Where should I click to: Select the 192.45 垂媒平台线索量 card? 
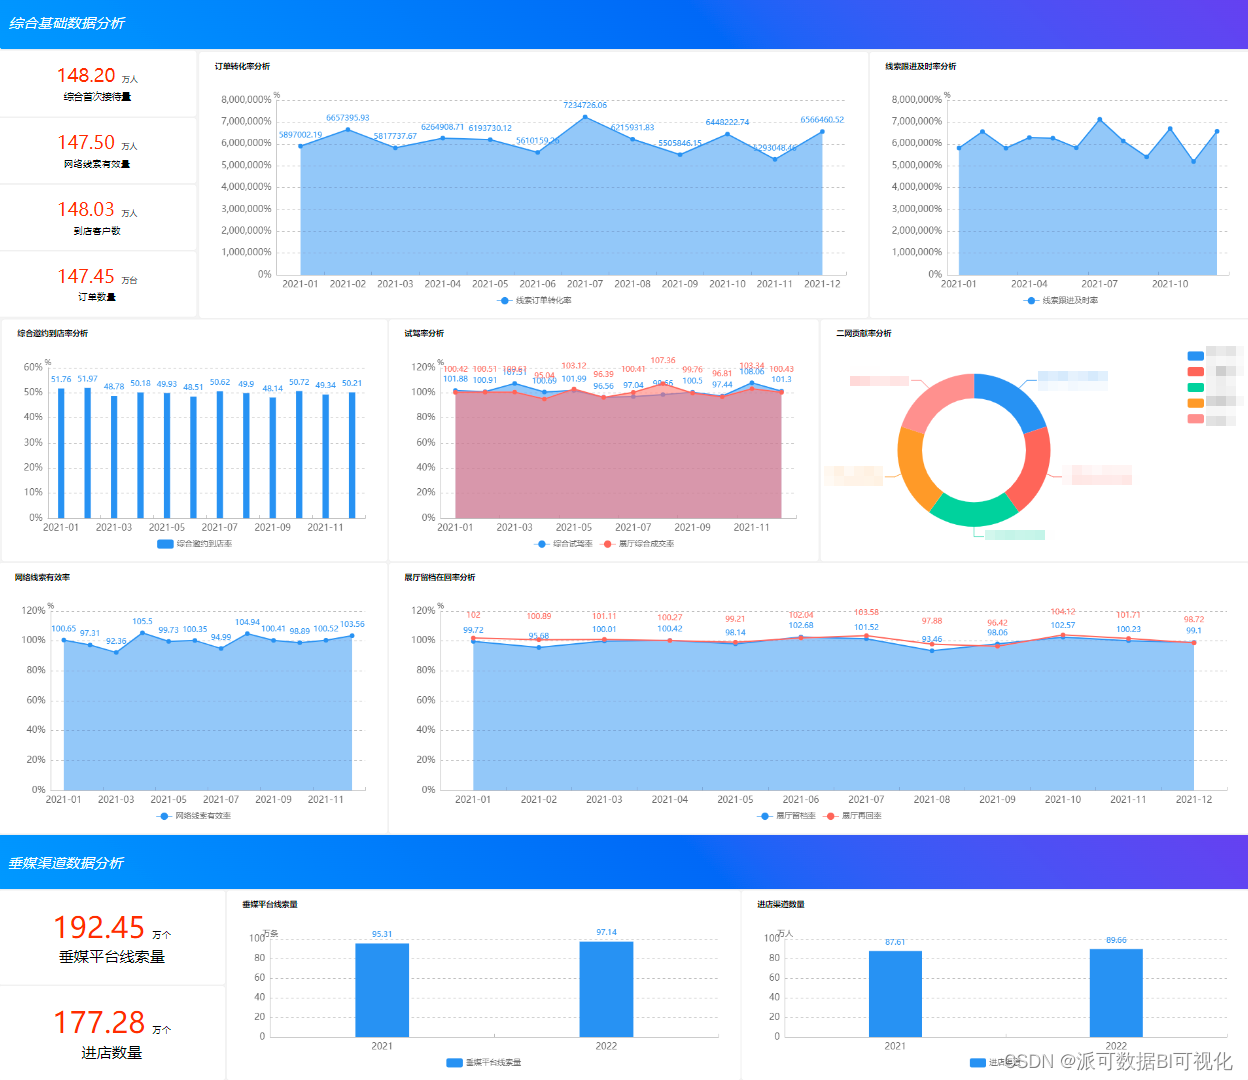[x=112, y=938]
